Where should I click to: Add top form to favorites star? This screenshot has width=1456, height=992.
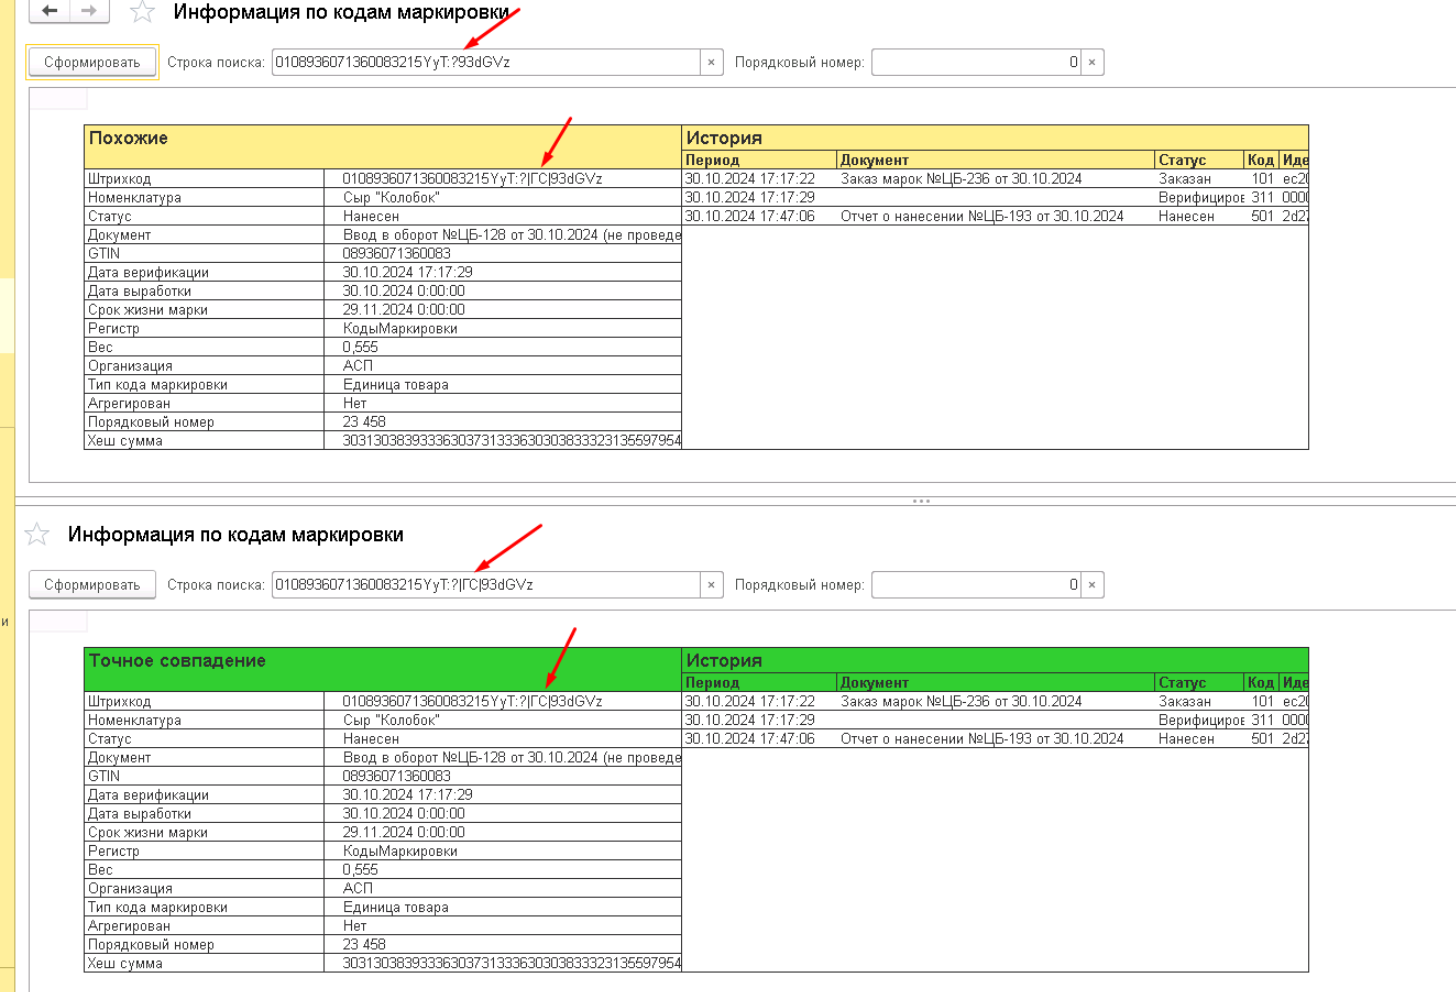[143, 12]
